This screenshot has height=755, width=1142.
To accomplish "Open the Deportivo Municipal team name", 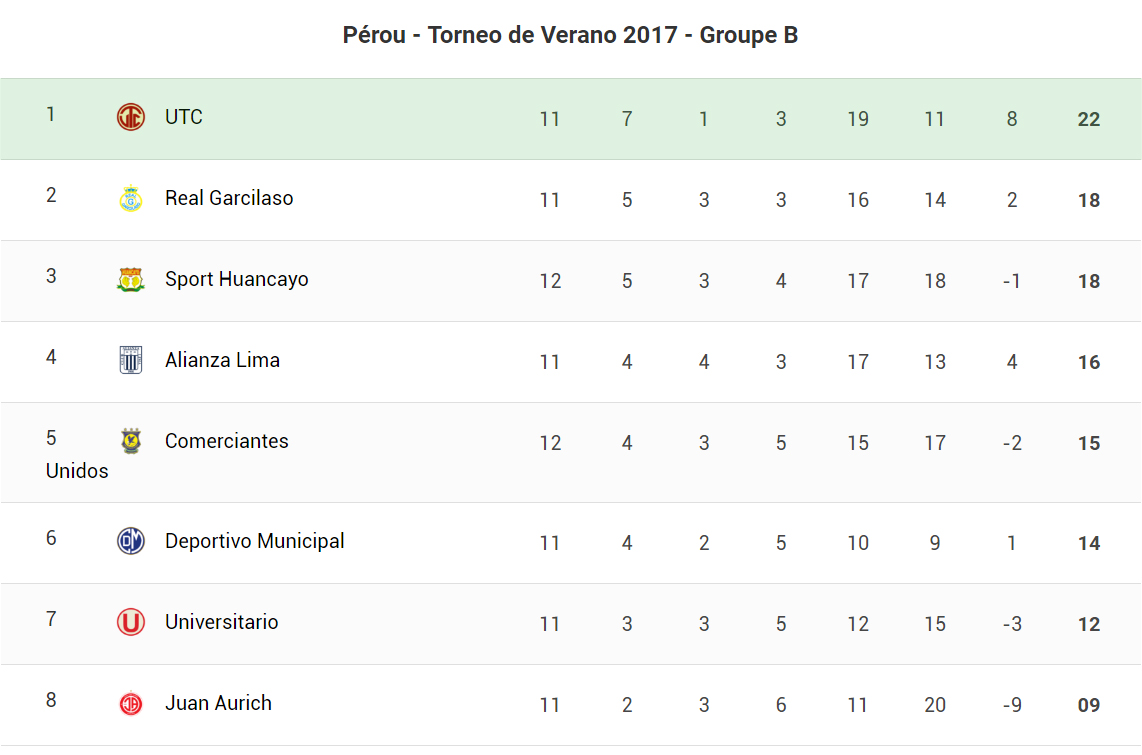I will tap(254, 541).
